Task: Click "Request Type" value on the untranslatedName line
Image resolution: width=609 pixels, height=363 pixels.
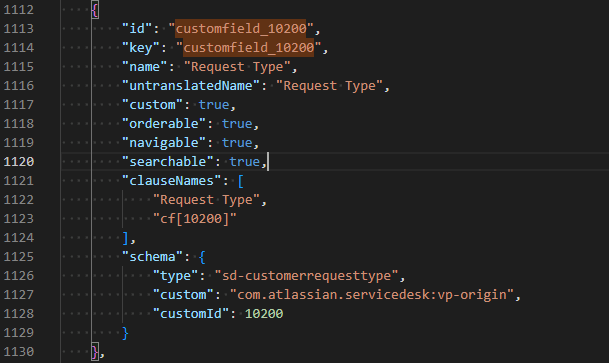Action: [329, 85]
